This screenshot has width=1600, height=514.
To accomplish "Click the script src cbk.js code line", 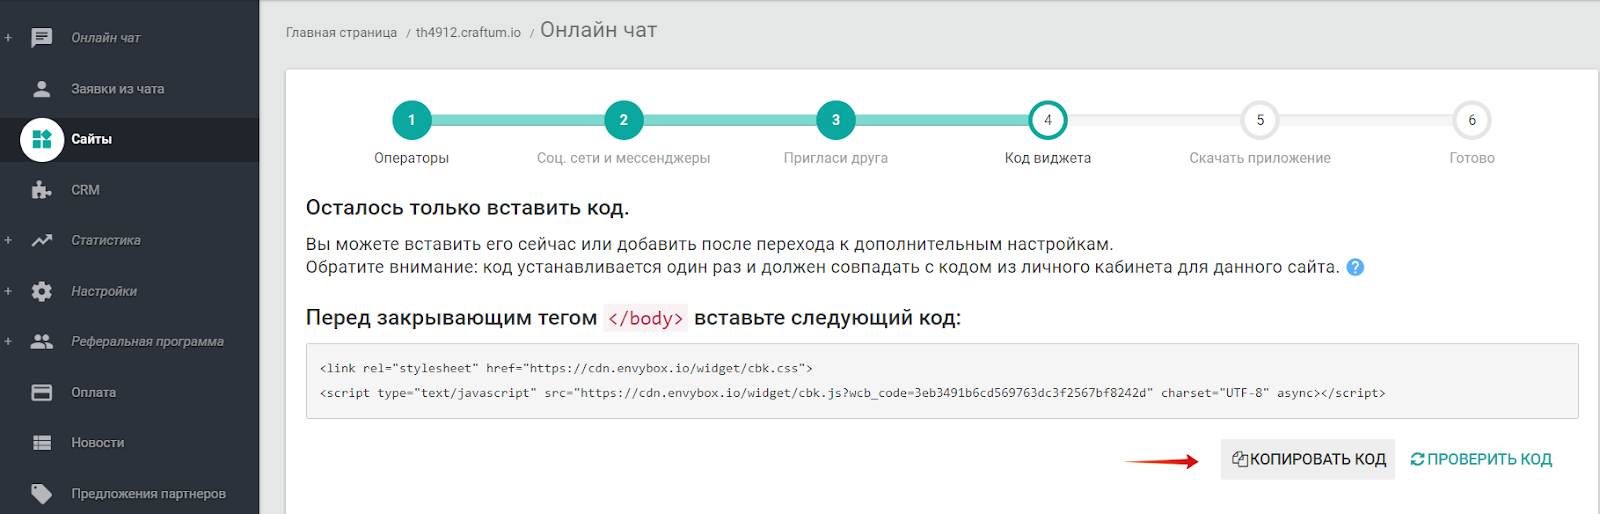I will tap(853, 393).
